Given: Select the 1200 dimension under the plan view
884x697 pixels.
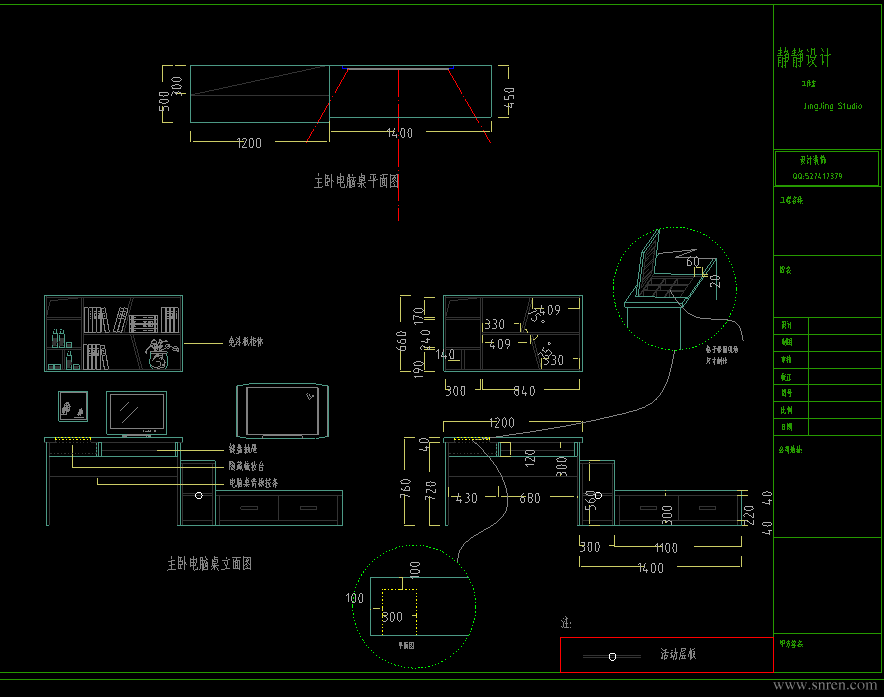Looking at the screenshot, I should pyautogui.click(x=249, y=143).
